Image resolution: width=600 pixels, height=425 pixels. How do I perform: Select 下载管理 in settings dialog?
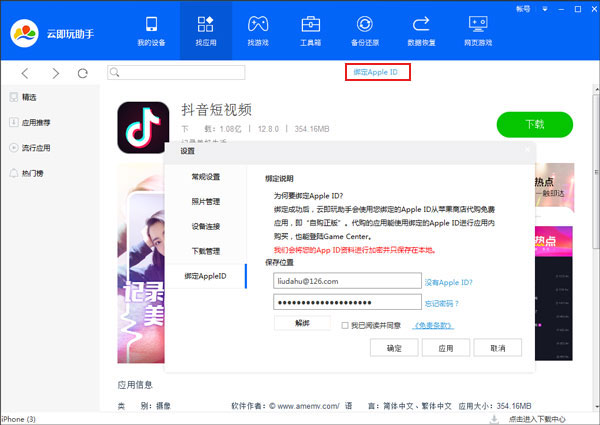pyautogui.click(x=206, y=251)
